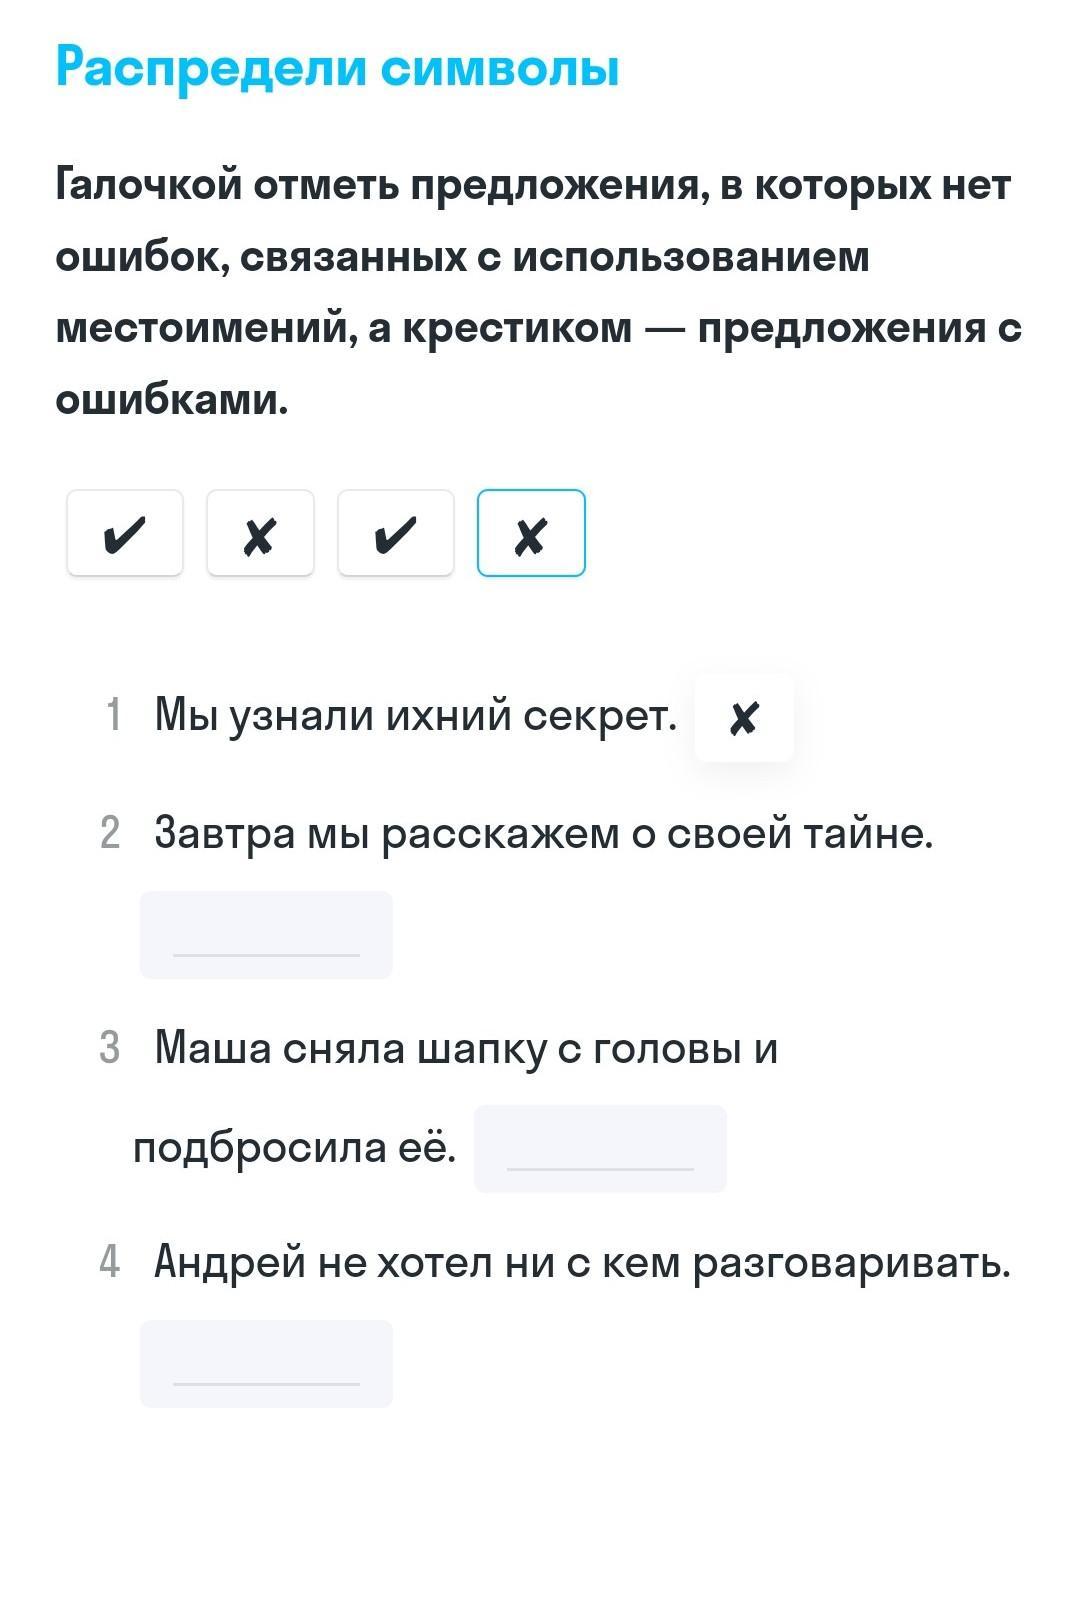Click the blue-outlined cross tile

531,533
